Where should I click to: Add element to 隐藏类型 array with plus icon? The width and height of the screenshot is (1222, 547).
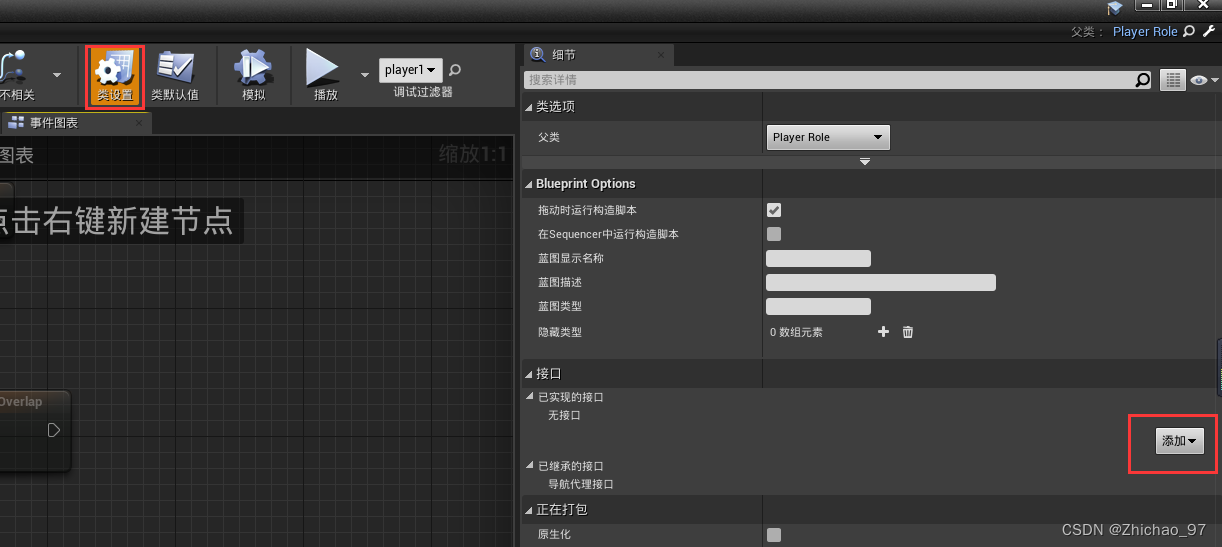883,332
